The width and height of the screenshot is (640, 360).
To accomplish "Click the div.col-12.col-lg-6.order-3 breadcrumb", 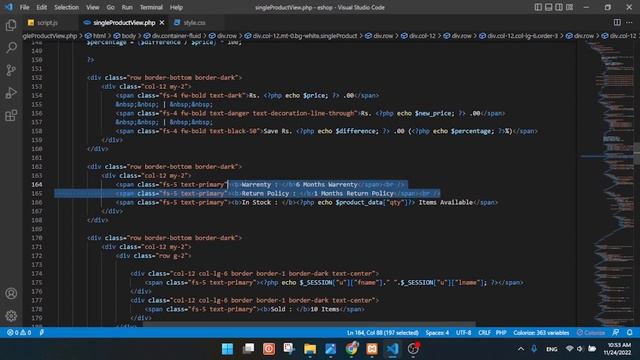I will click(518, 36).
